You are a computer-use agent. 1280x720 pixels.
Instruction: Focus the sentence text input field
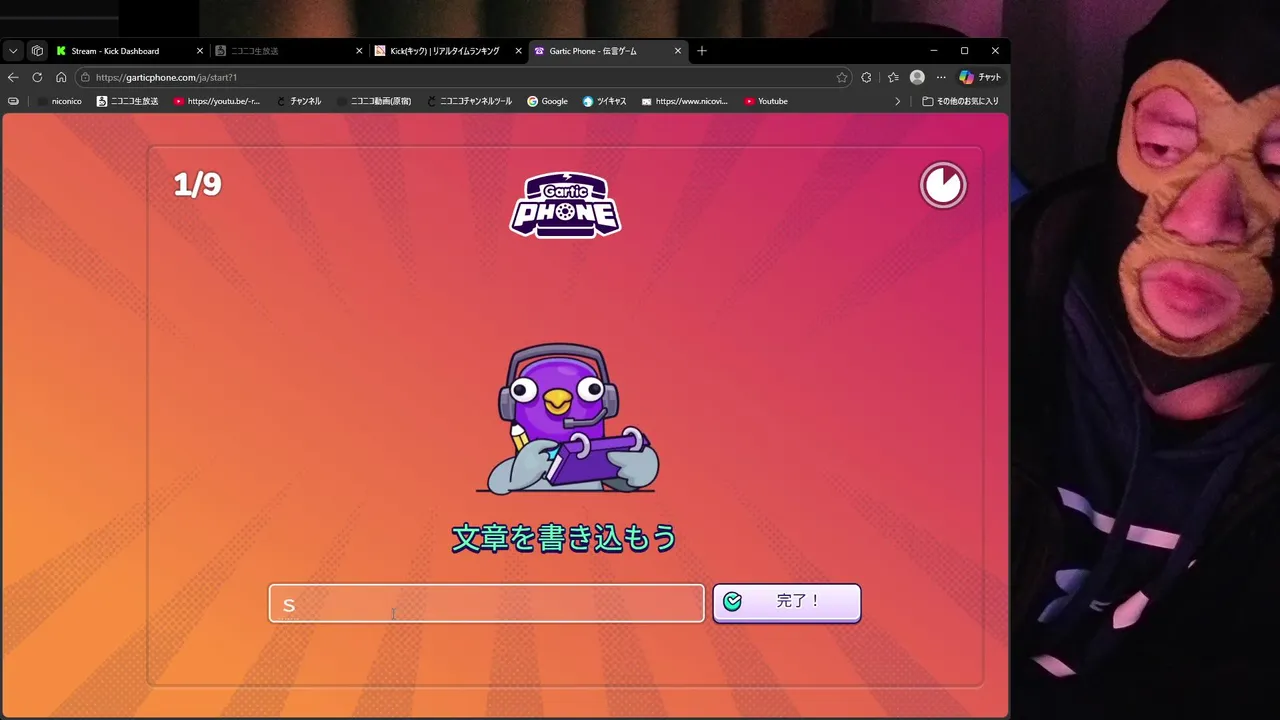tap(486, 603)
